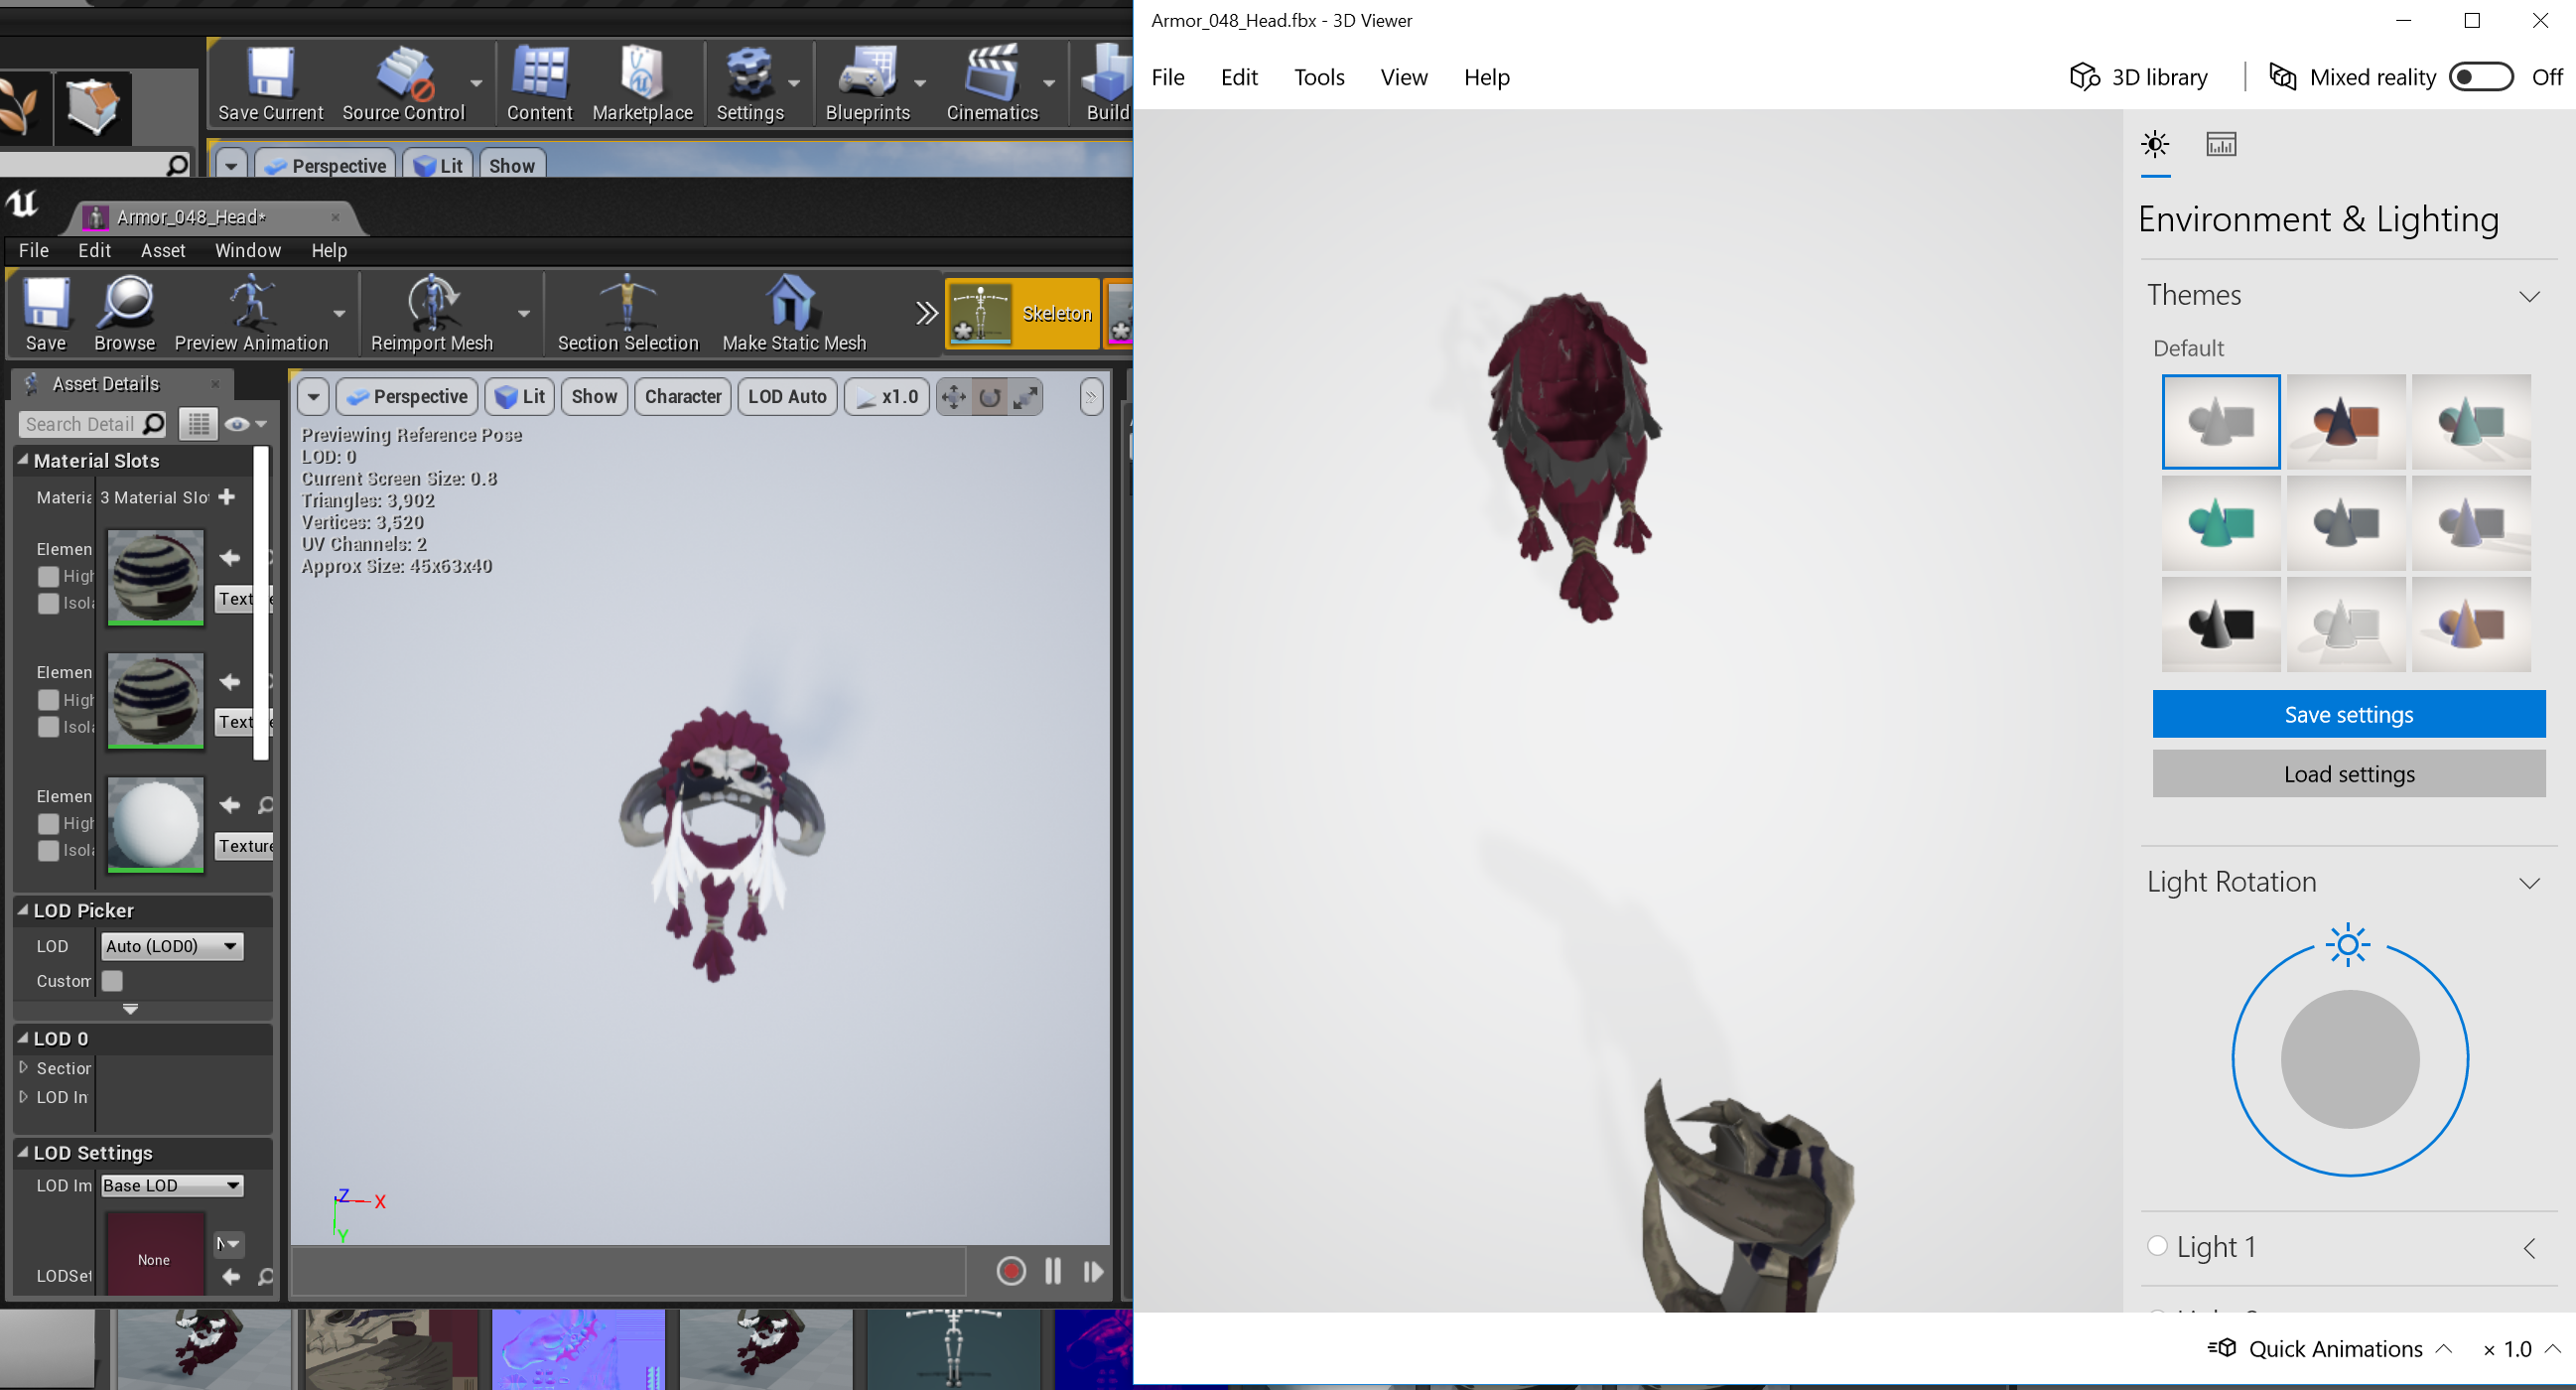Open Section Selection tool
Viewport: 2576px width, 1390px height.
[x=627, y=302]
